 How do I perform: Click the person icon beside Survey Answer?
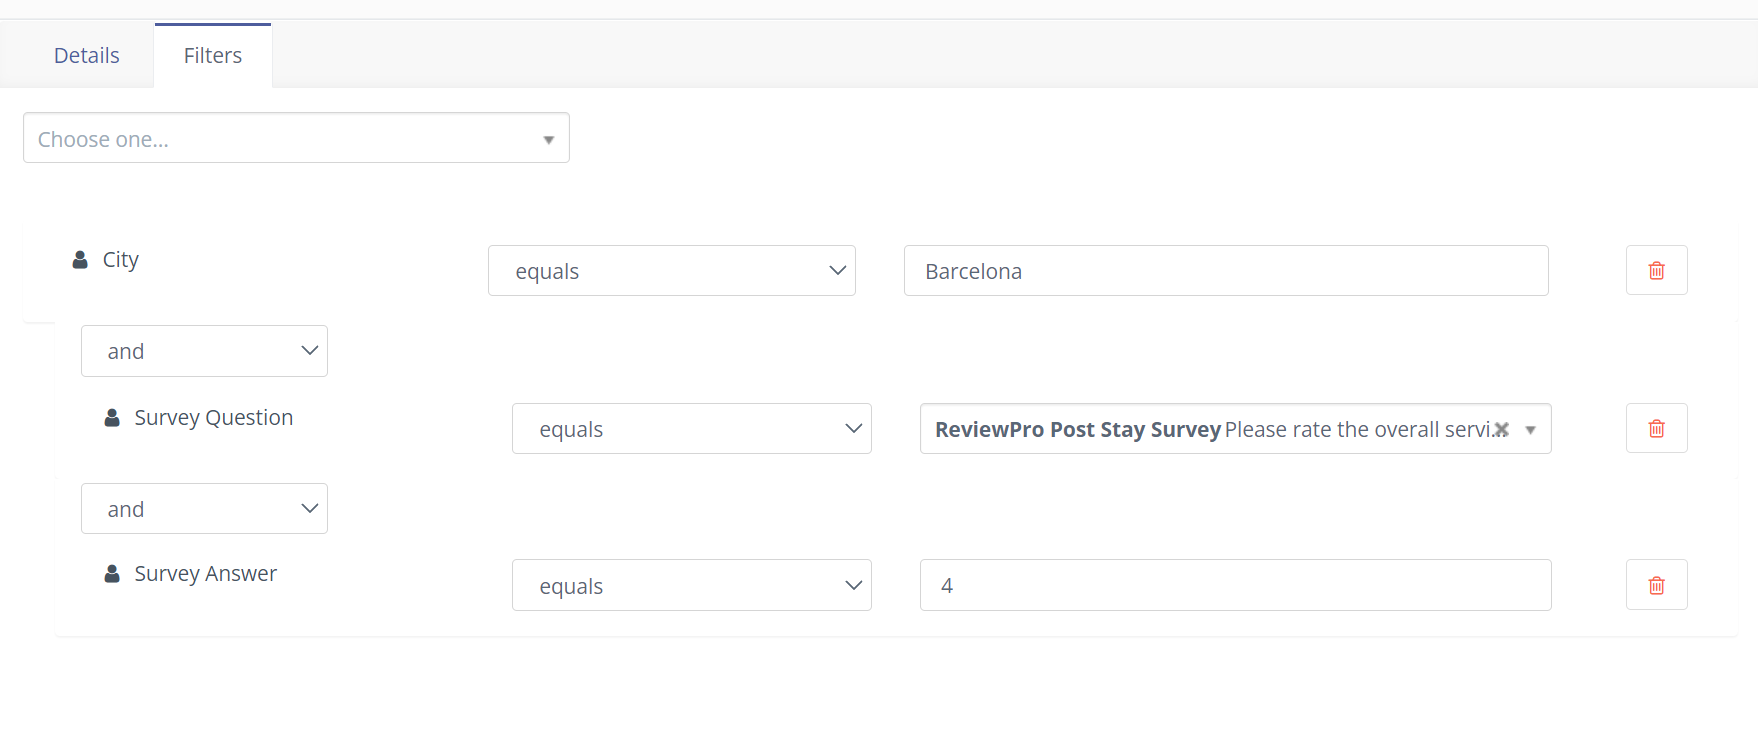pos(112,574)
